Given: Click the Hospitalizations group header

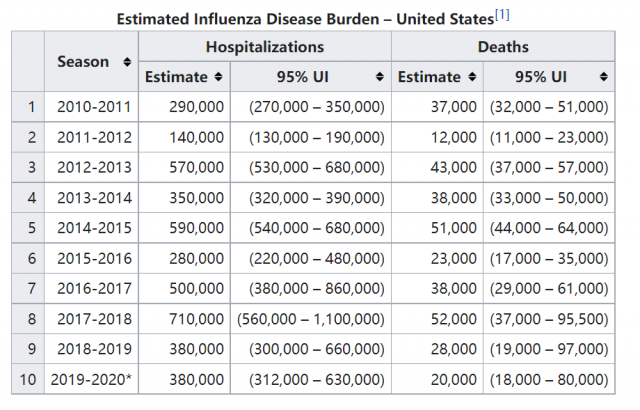Looking at the screenshot, I should 264,47.
